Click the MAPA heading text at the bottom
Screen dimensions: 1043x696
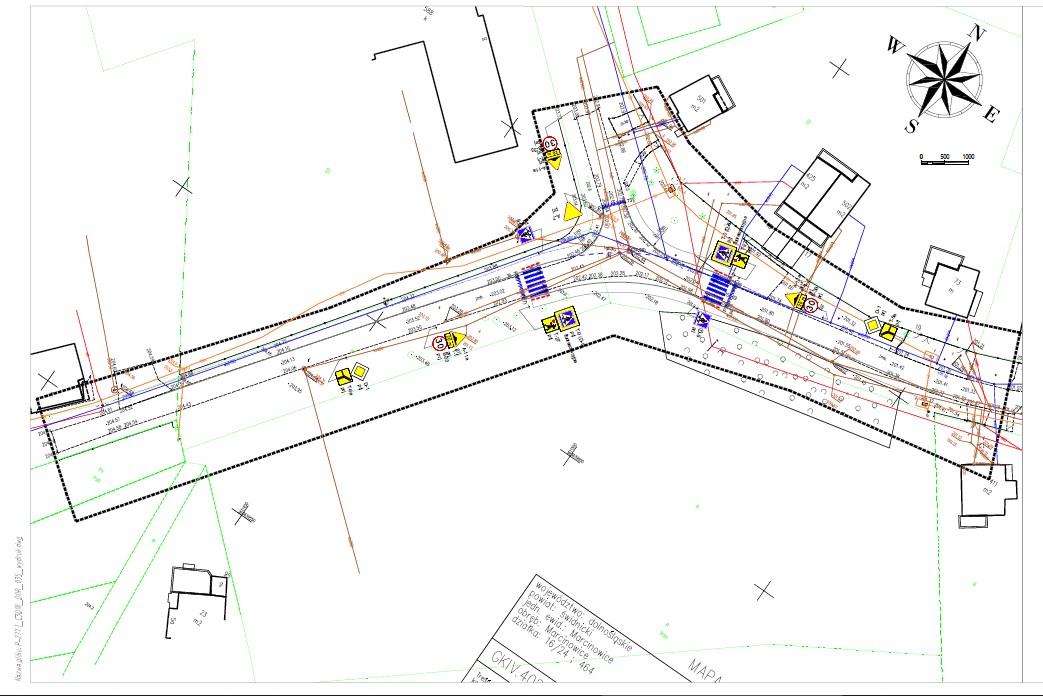tap(706, 671)
